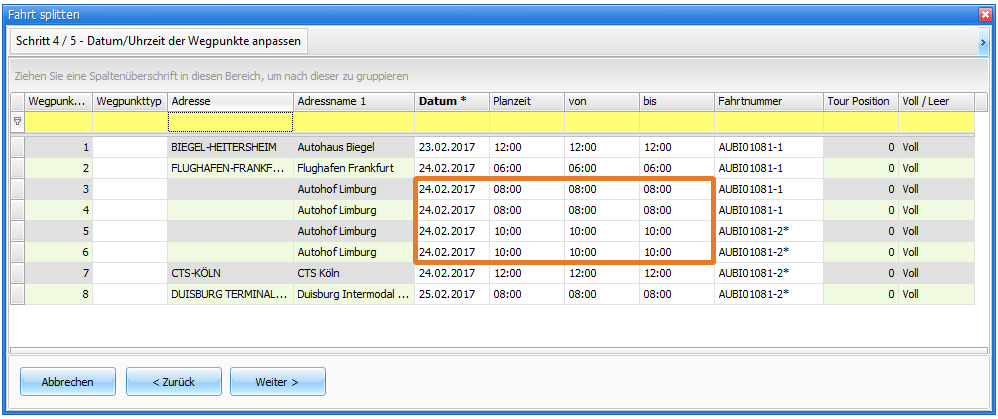Click the Datum cell of Wegpunkt 3
This screenshot has width=998, height=419.
(x=450, y=189)
